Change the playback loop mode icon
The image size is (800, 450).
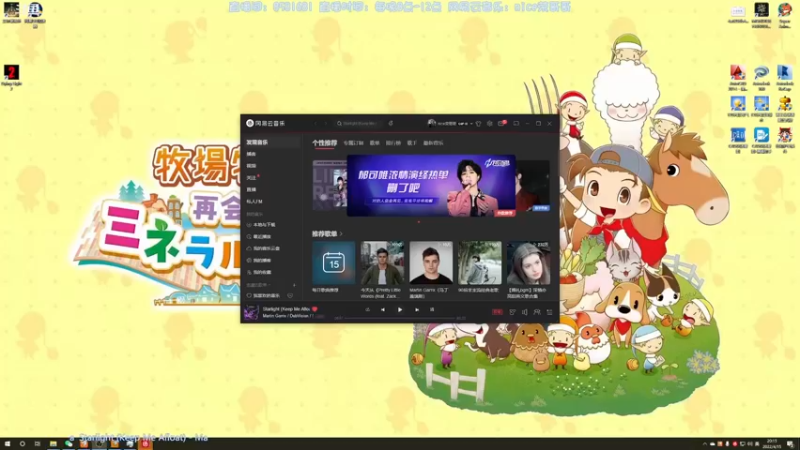[367, 310]
